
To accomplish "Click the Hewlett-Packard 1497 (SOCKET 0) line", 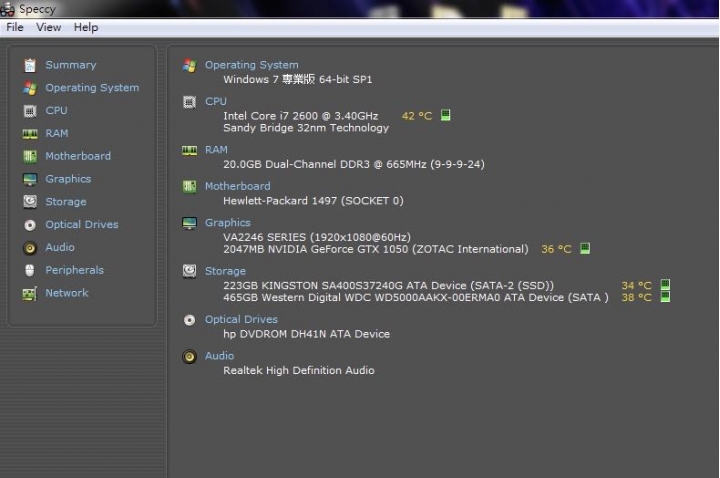I will point(313,201).
